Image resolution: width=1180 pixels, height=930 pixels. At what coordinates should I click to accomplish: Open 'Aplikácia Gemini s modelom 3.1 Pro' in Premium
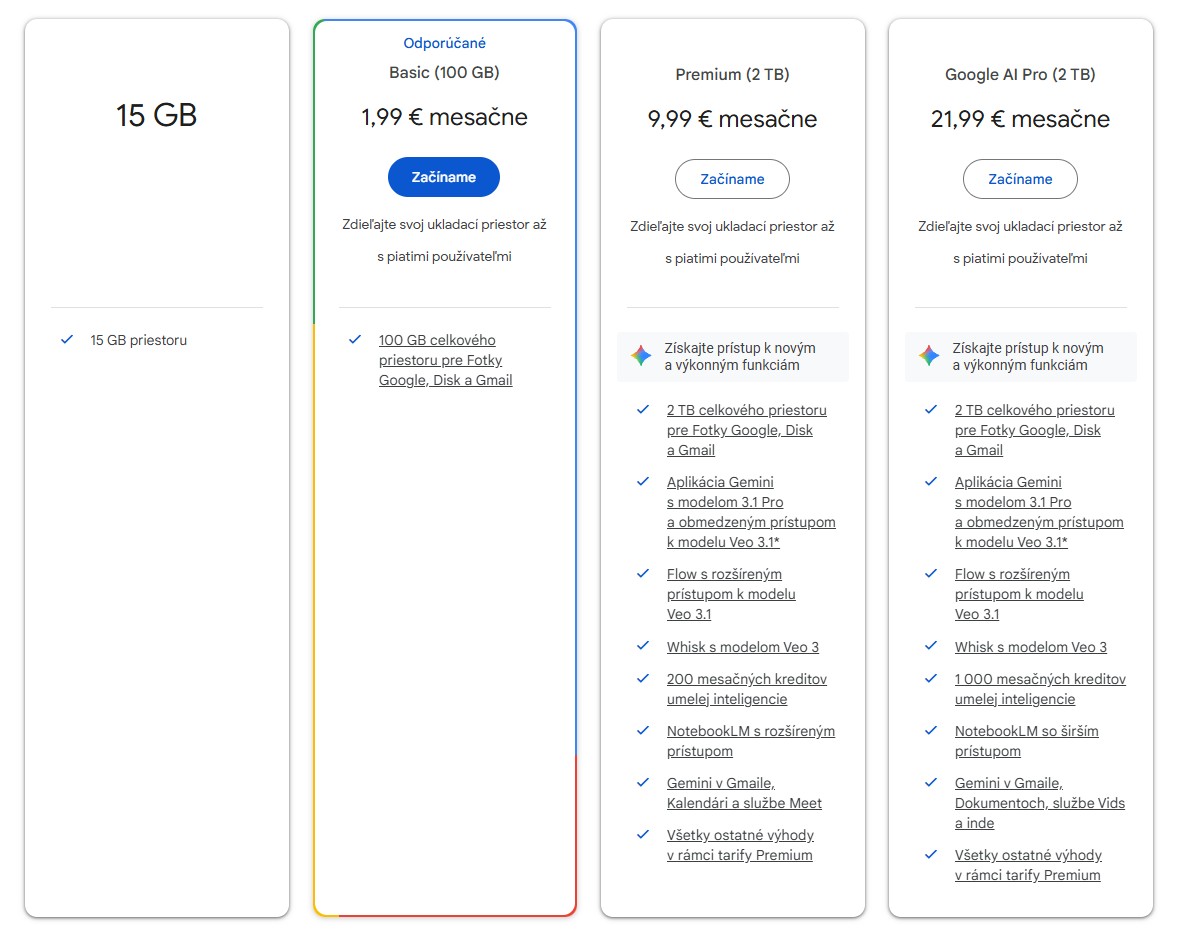(750, 511)
